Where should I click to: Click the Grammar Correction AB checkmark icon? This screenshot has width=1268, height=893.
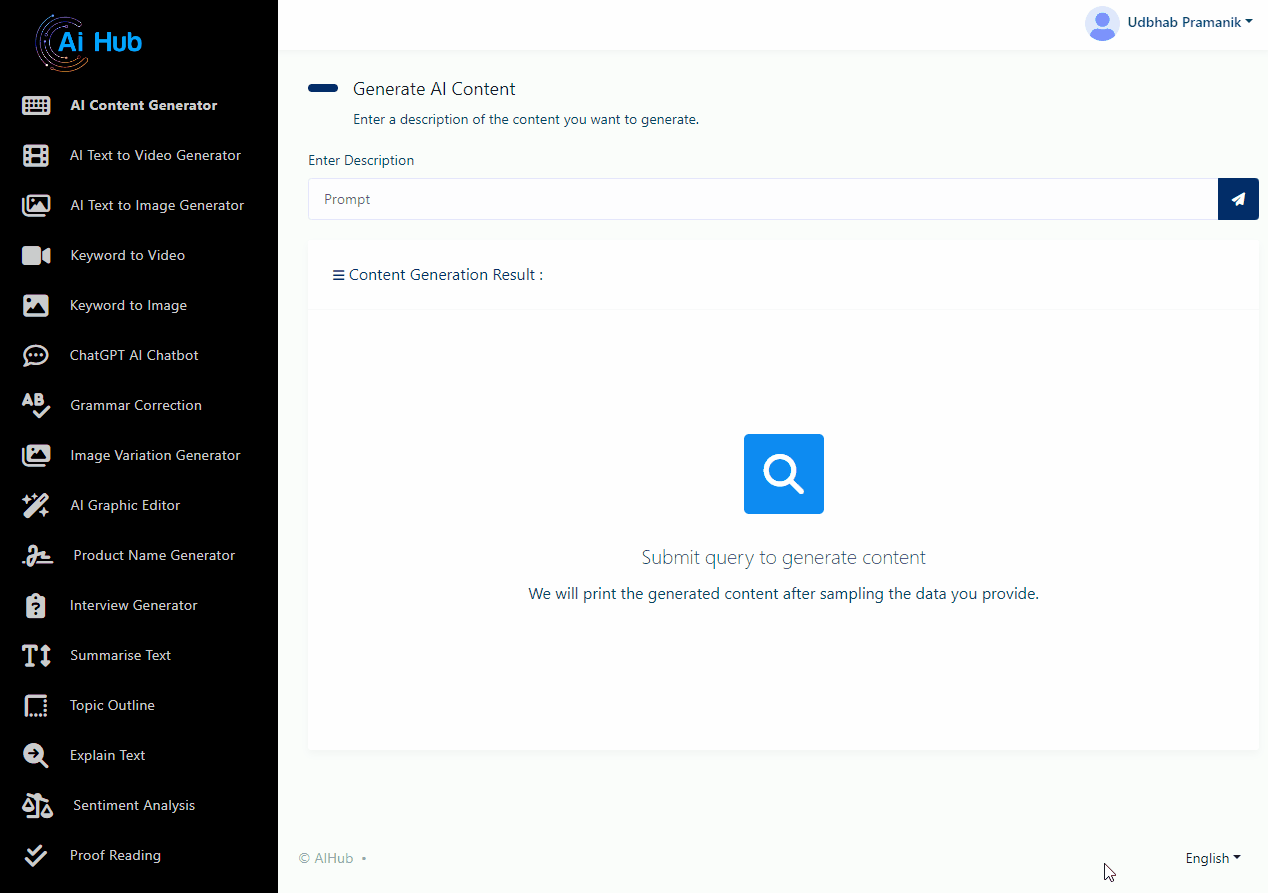click(x=36, y=405)
